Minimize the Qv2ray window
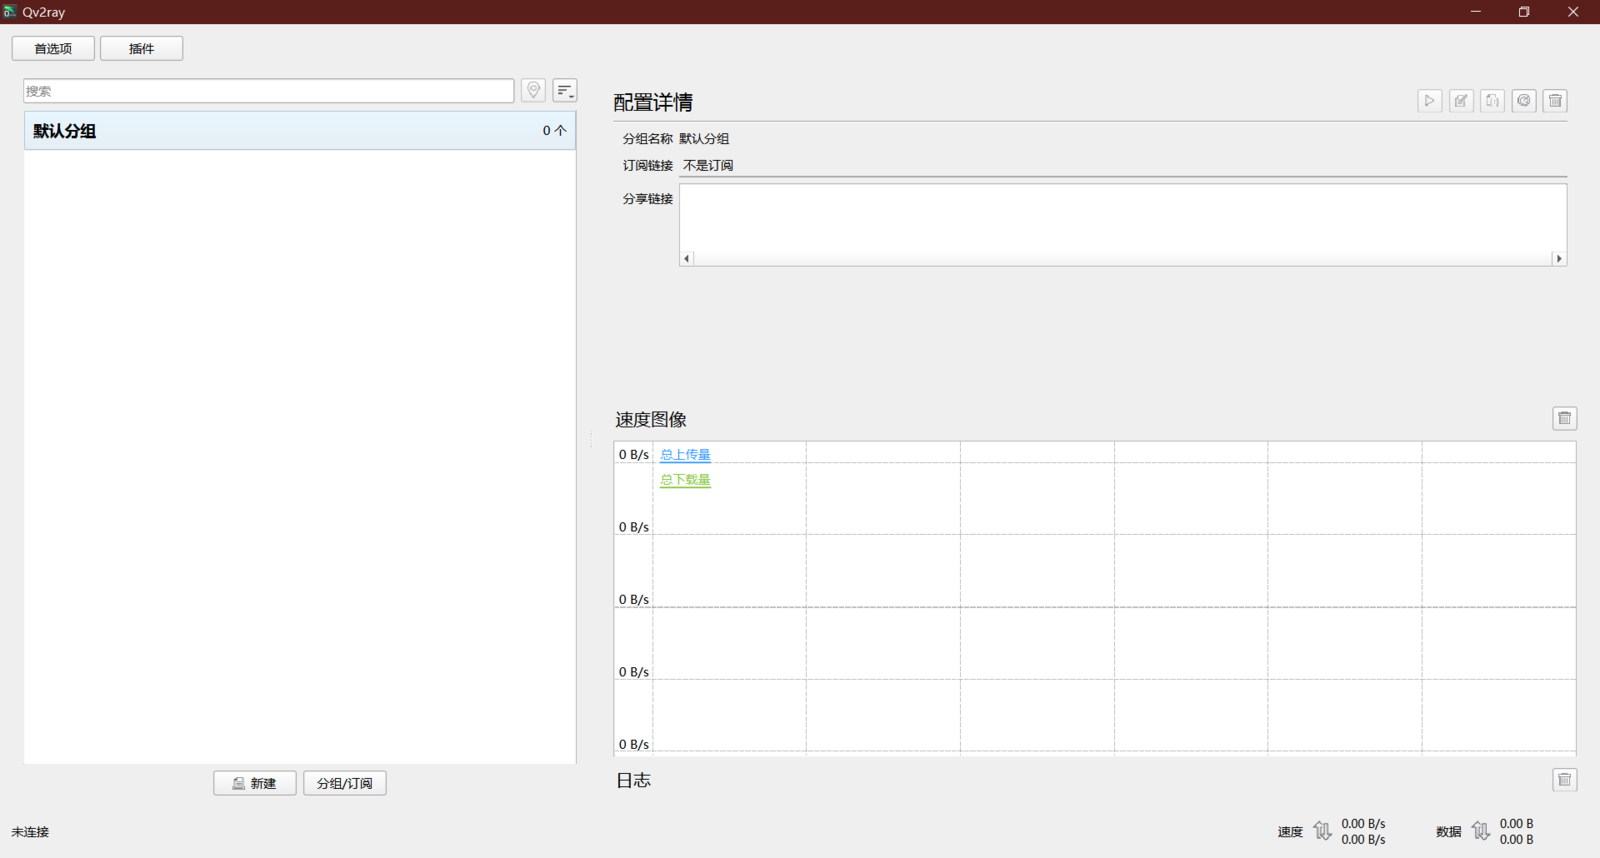This screenshot has width=1600, height=858. pos(1475,12)
